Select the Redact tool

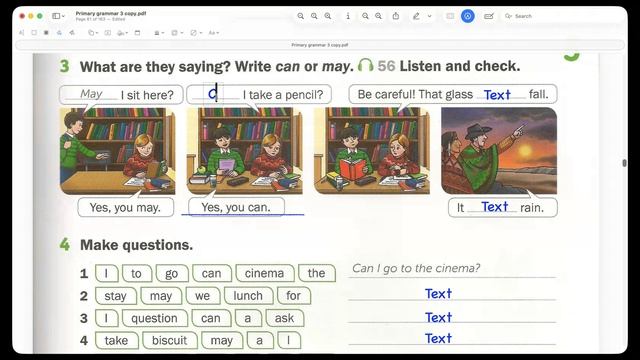coord(46,33)
